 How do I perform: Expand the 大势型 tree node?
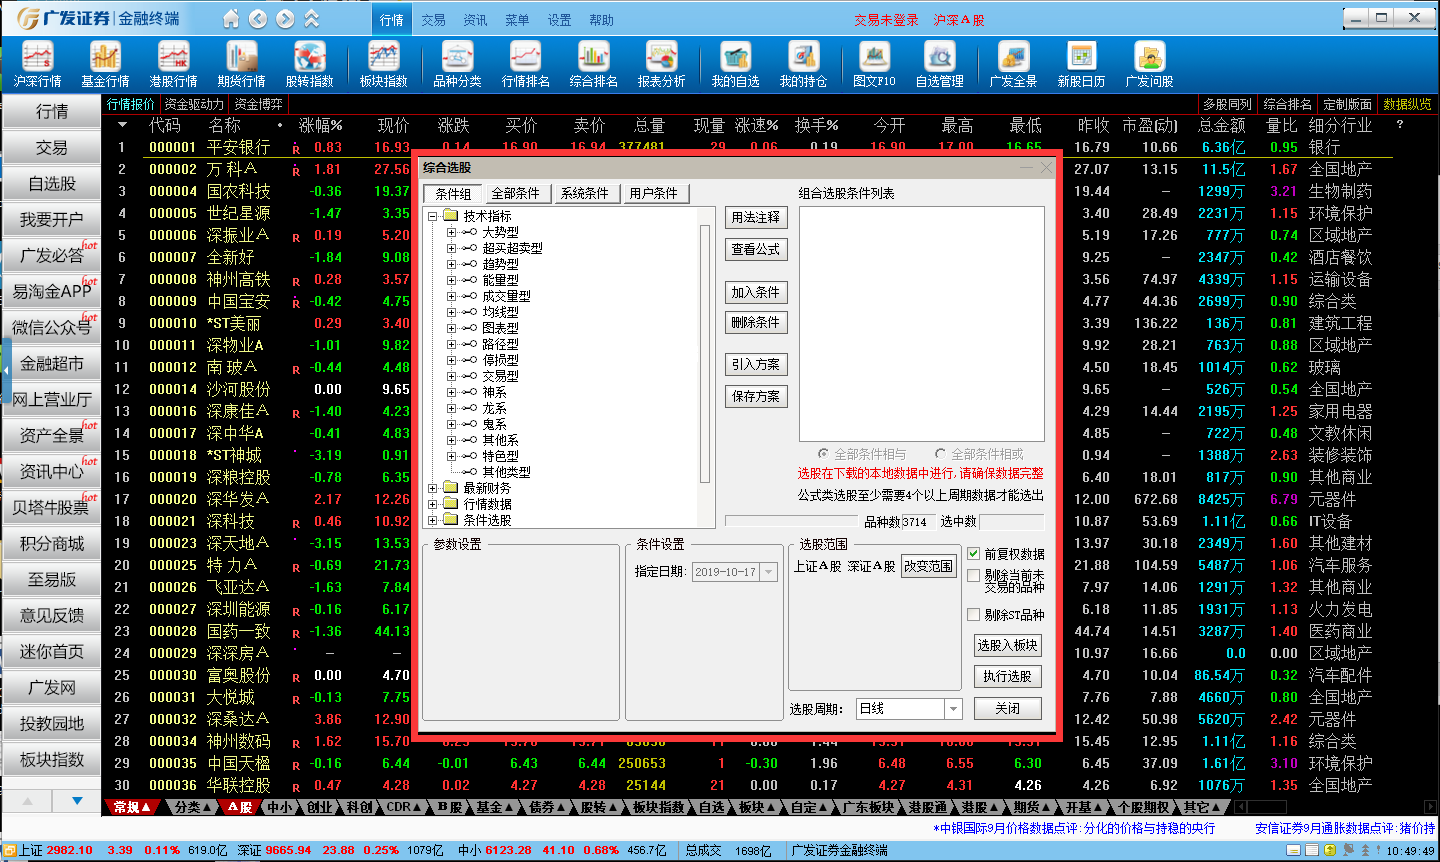coord(451,232)
